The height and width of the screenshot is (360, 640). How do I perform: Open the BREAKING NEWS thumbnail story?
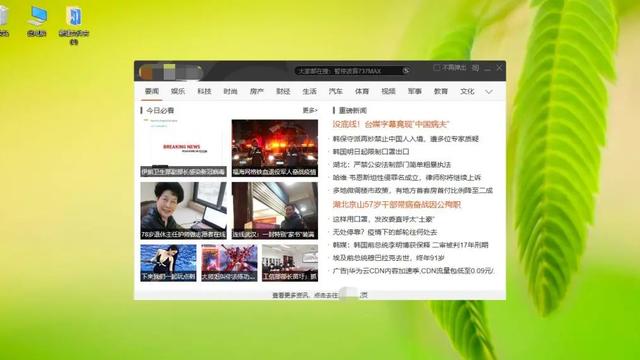pos(183,148)
